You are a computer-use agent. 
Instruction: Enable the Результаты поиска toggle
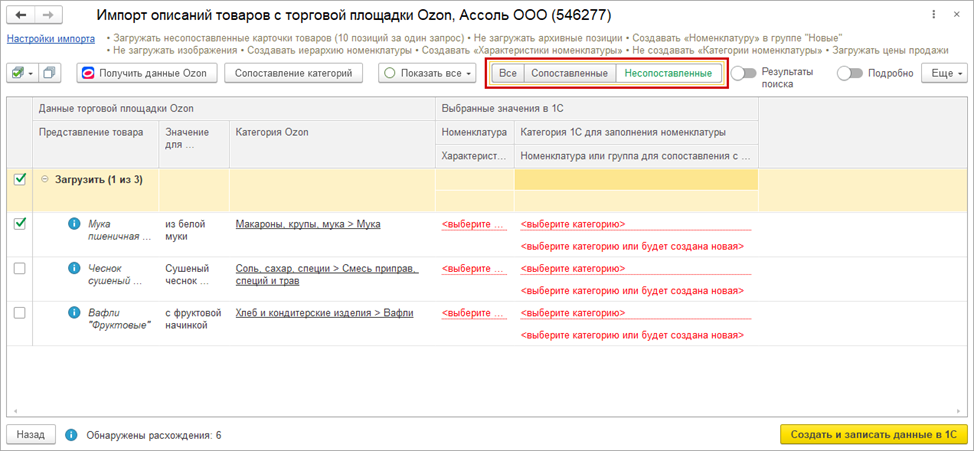(743, 73)
